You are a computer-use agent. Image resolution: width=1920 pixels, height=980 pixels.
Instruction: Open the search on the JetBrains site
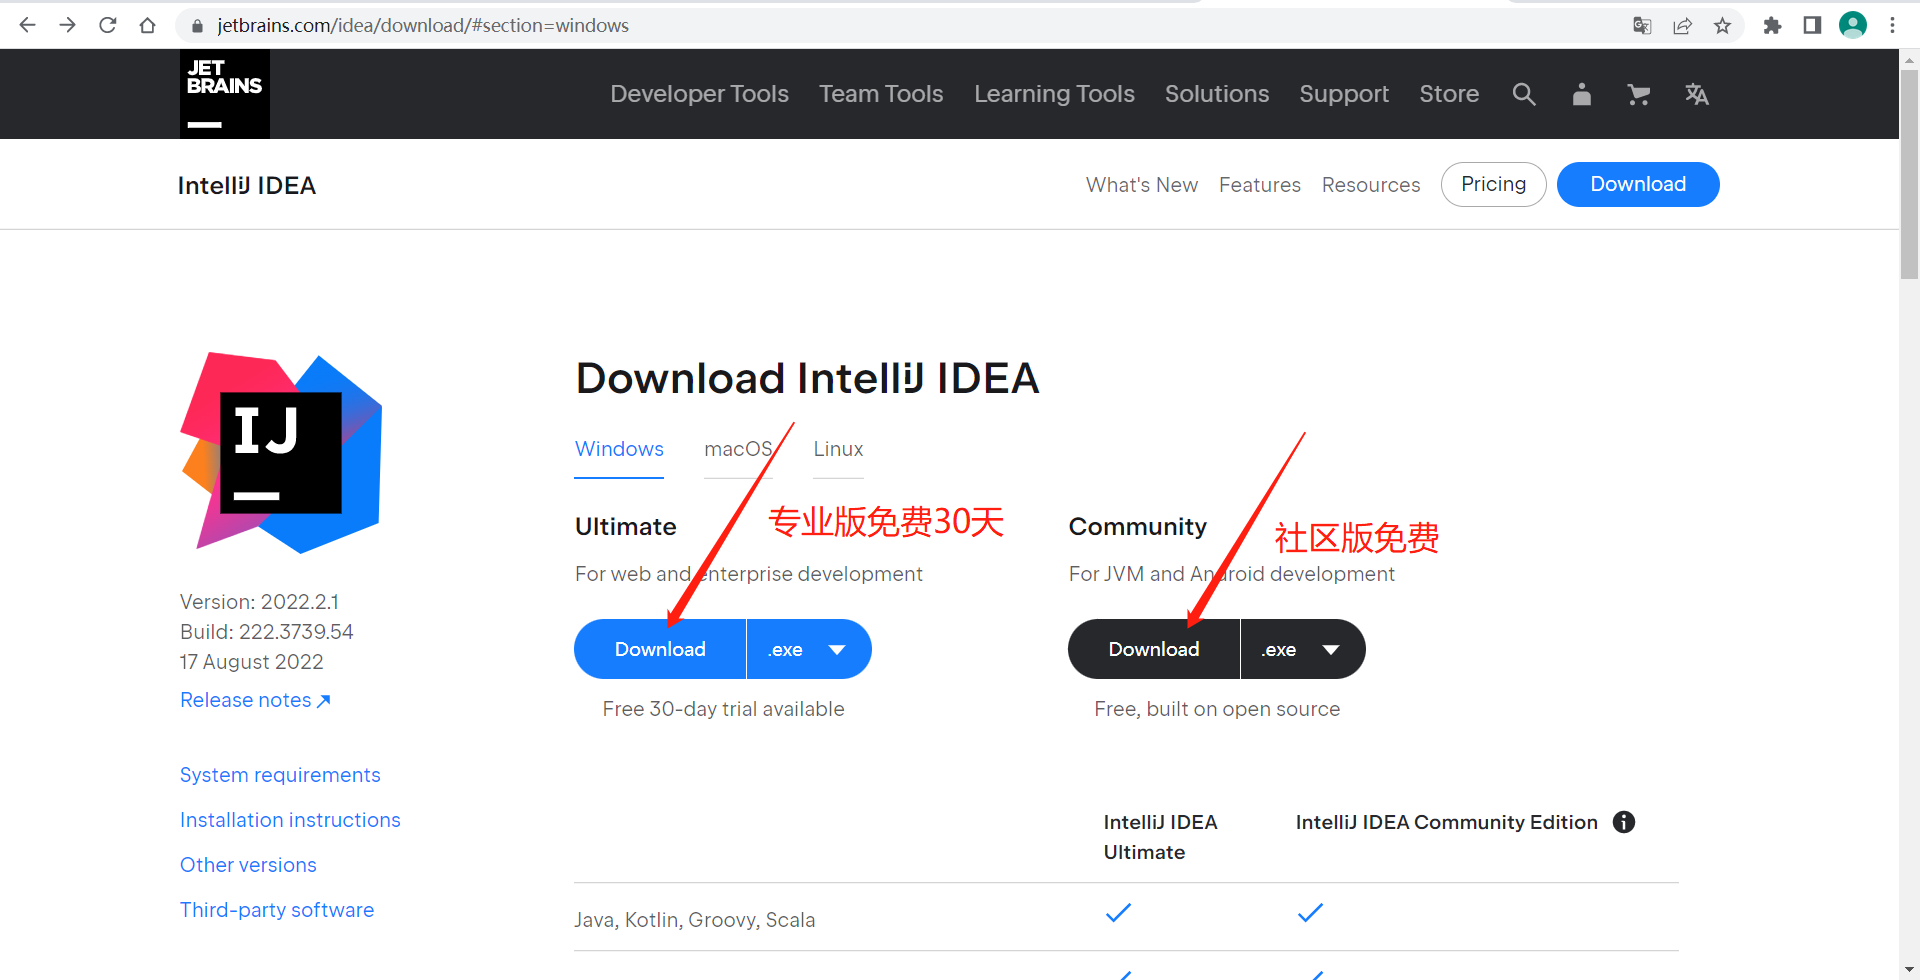[x=1524, y=94]
